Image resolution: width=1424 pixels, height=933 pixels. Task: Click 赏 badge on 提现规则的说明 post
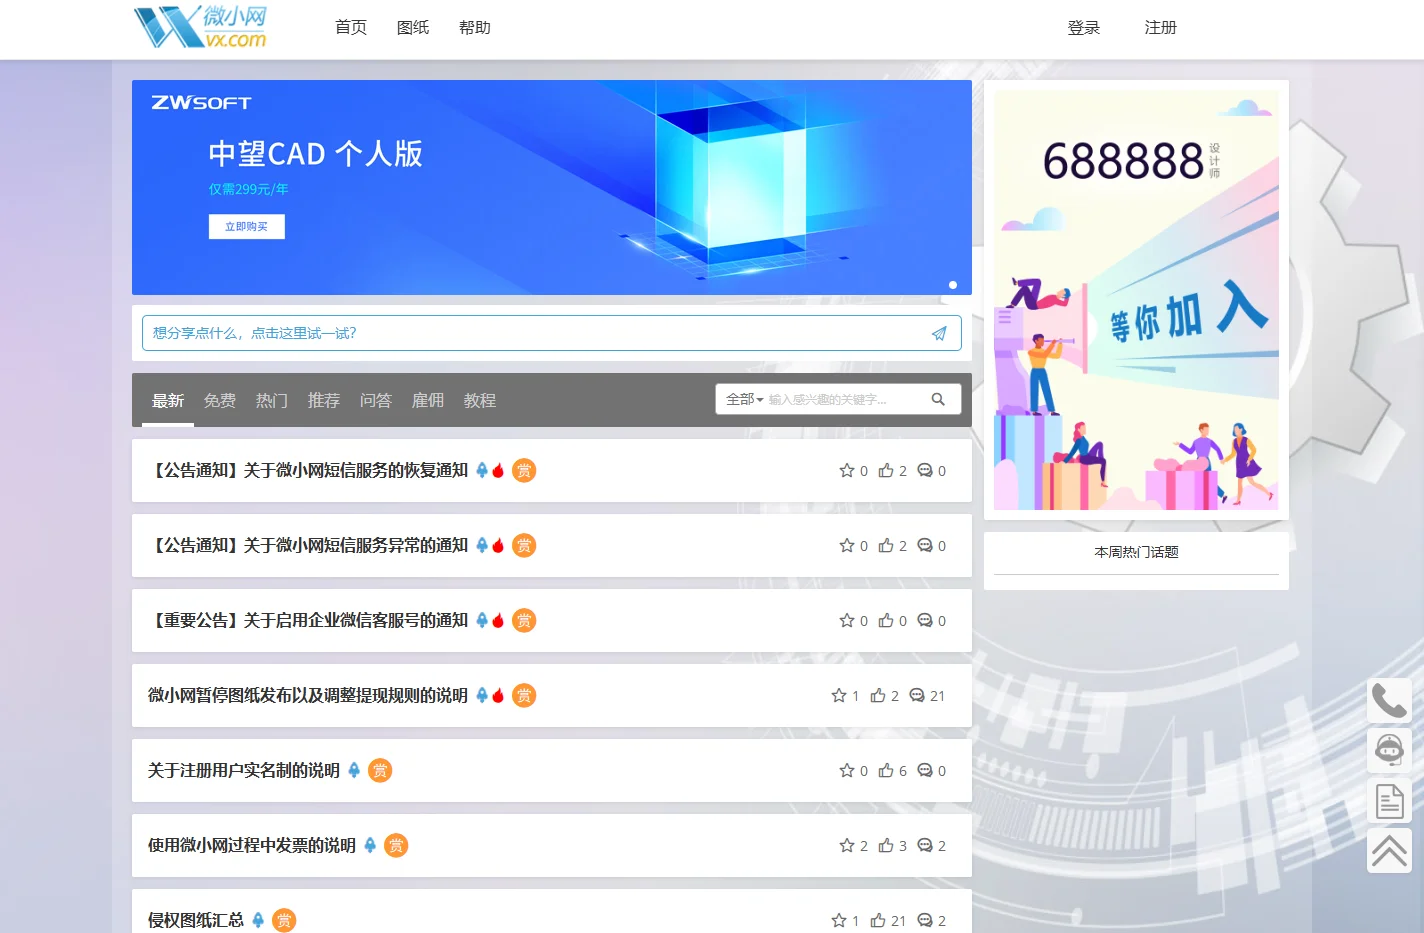(x=524, y=696)
